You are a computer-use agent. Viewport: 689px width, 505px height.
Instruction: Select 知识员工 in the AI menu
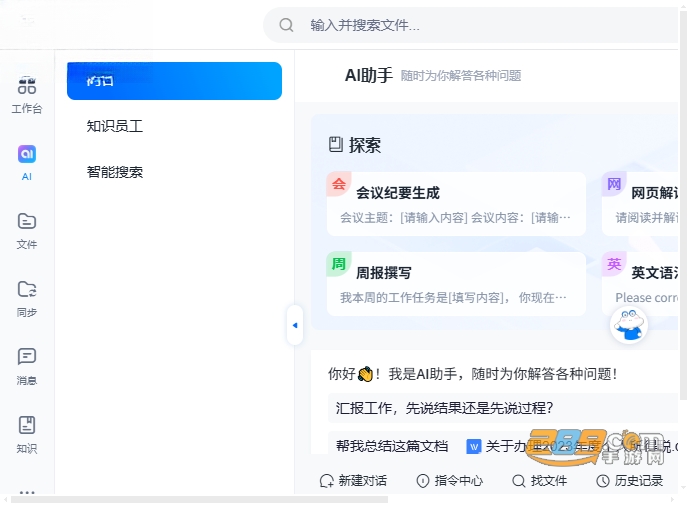[x=115, y=126]
